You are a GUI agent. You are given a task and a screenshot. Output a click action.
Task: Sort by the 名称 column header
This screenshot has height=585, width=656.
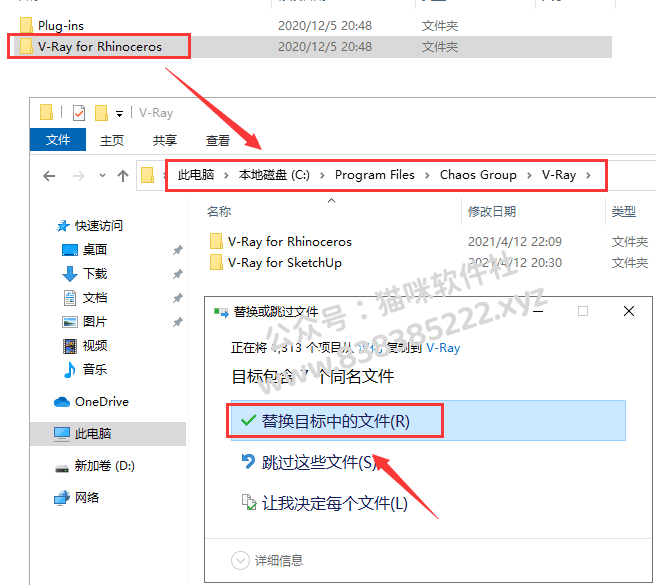click(x=219, y=212)
